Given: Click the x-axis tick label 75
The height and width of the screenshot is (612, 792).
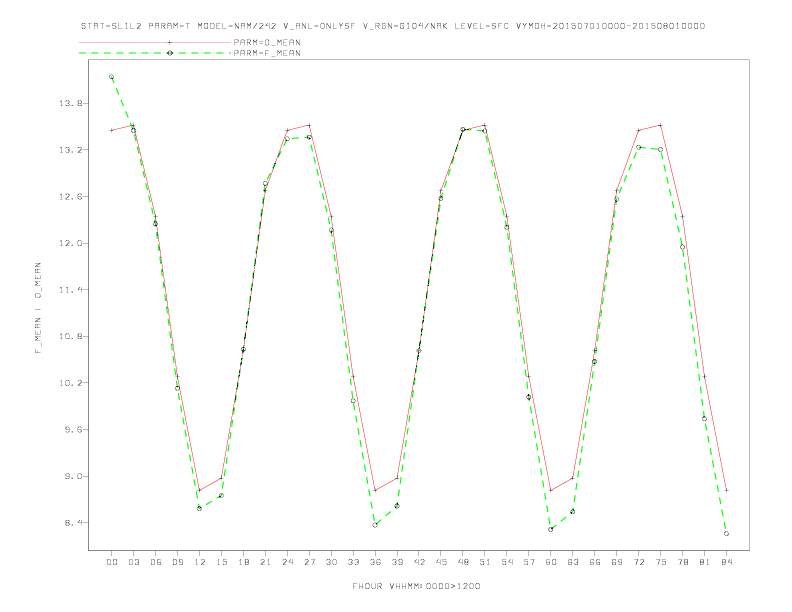Looking at the screenshot, I should [x=660, y=562].
